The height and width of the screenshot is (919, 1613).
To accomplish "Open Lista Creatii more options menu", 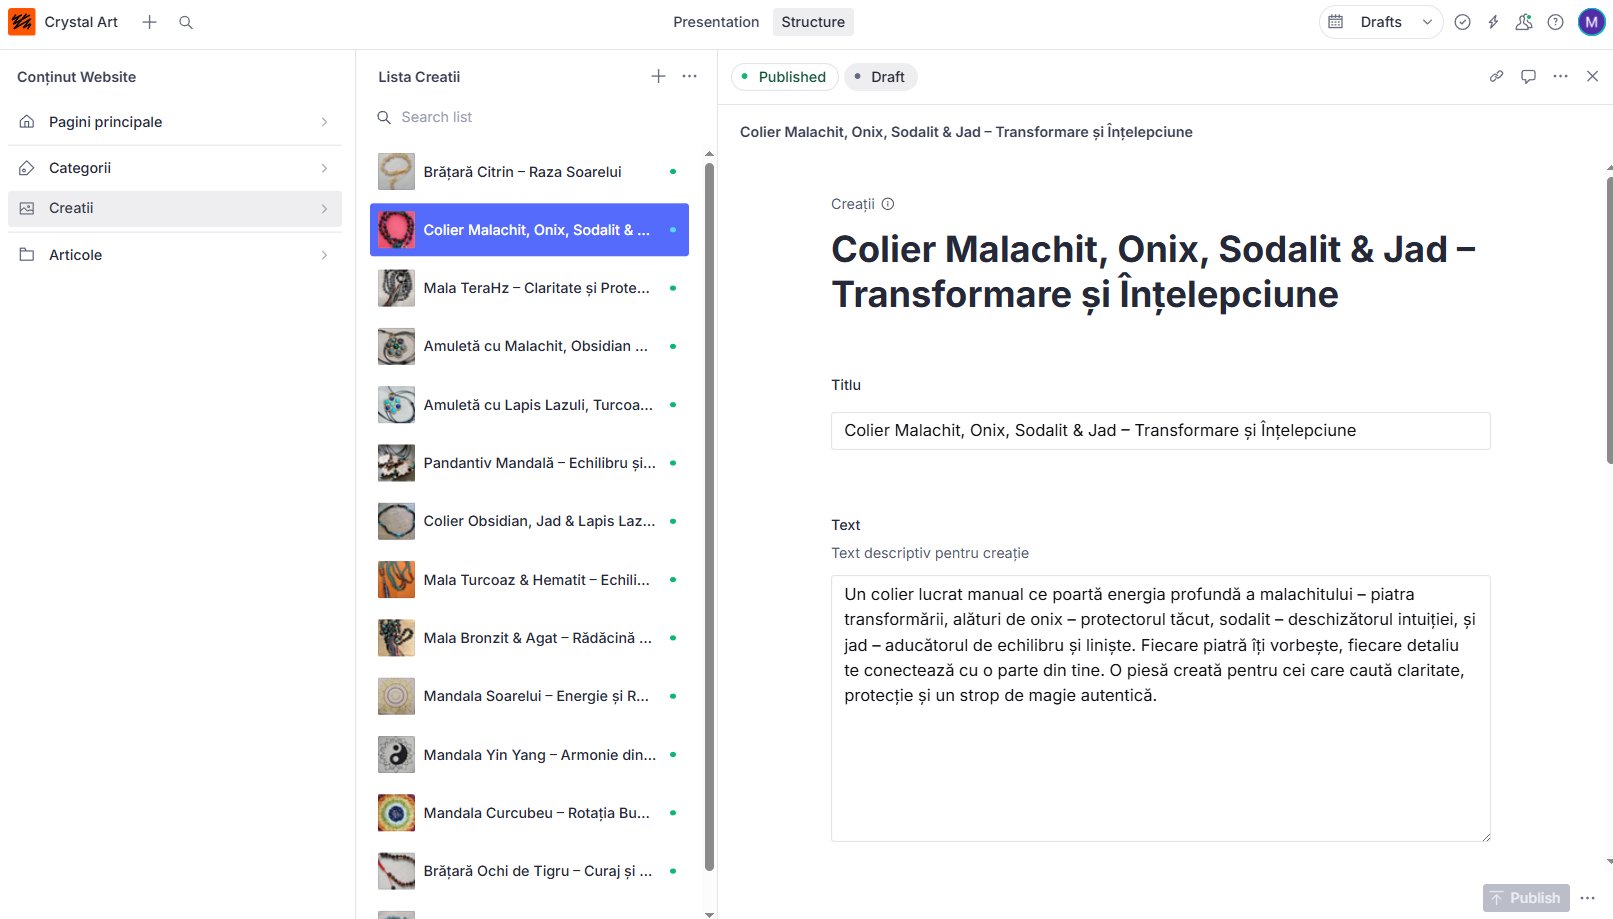I will [x=689, y=76].
